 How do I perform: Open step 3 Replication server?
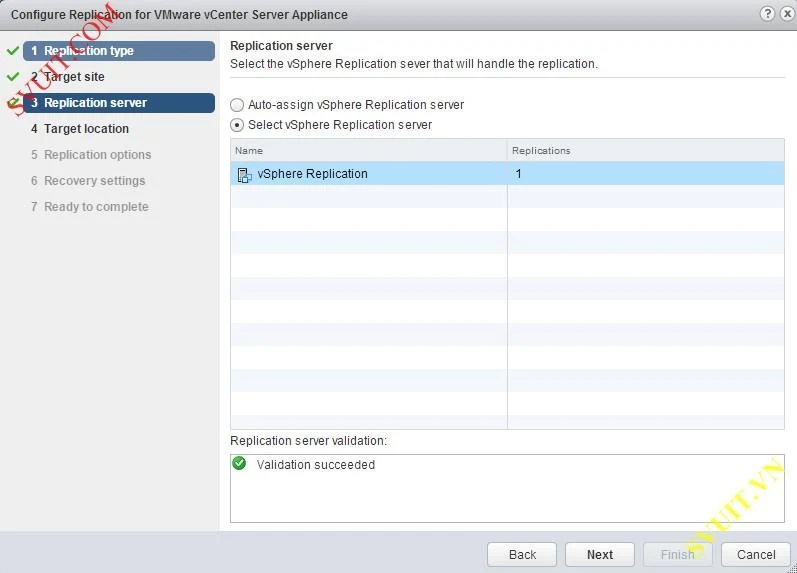point(119,103)
